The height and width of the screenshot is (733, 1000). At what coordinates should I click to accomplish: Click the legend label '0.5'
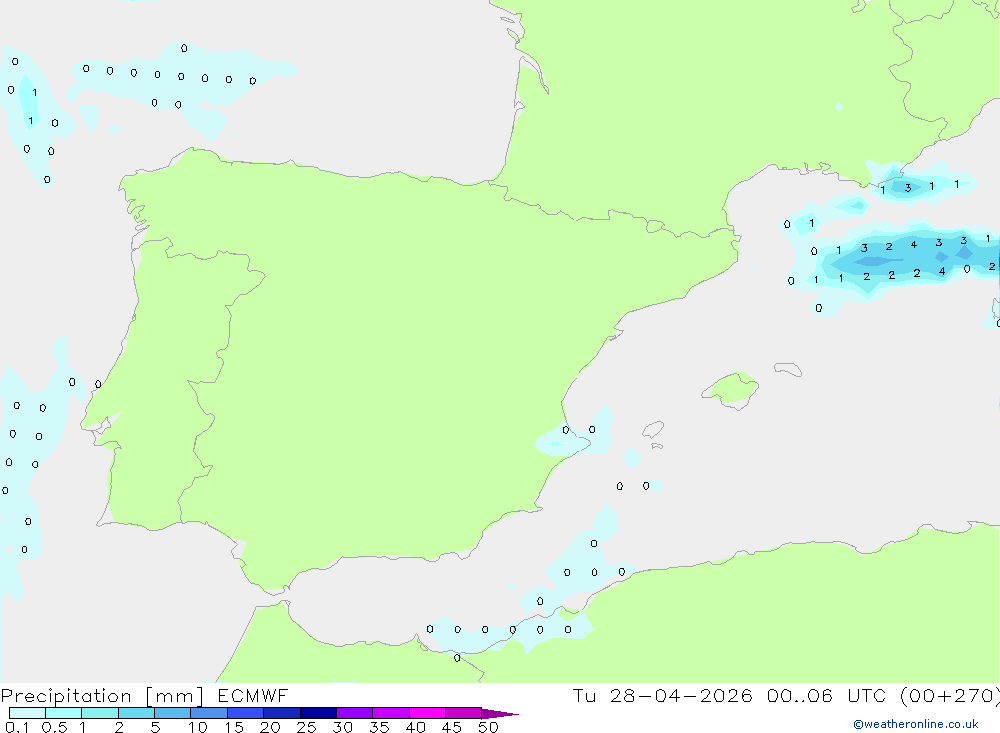tap(54, 727)
